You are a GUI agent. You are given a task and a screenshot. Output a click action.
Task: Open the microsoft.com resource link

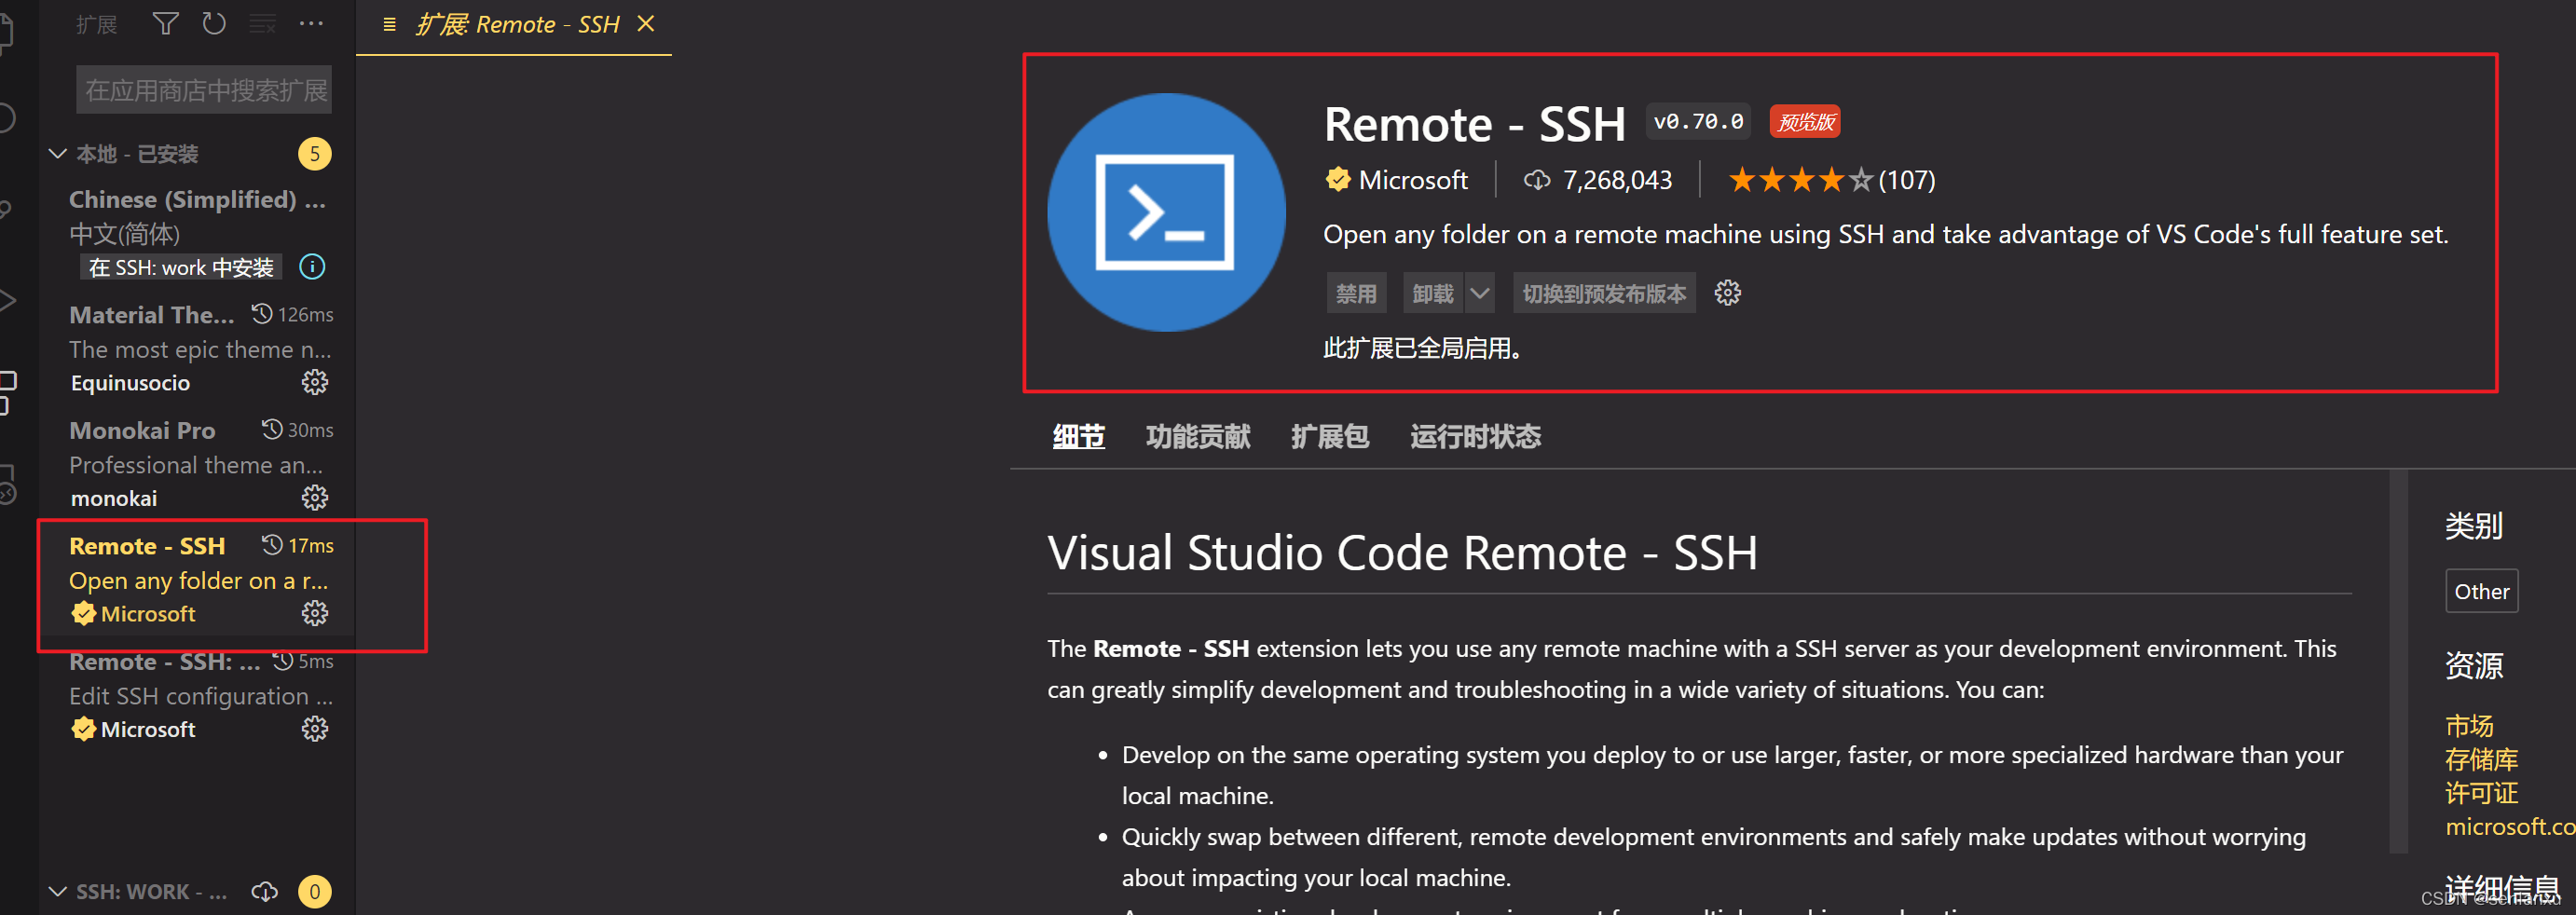tap(2510, 827)
